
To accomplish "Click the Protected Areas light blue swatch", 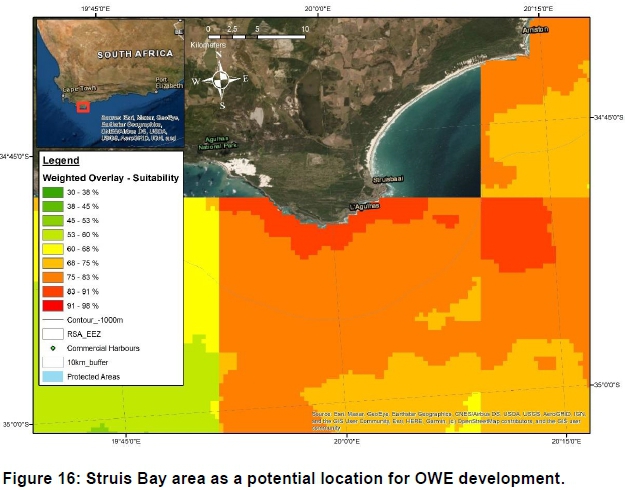I will click(53, 376).
